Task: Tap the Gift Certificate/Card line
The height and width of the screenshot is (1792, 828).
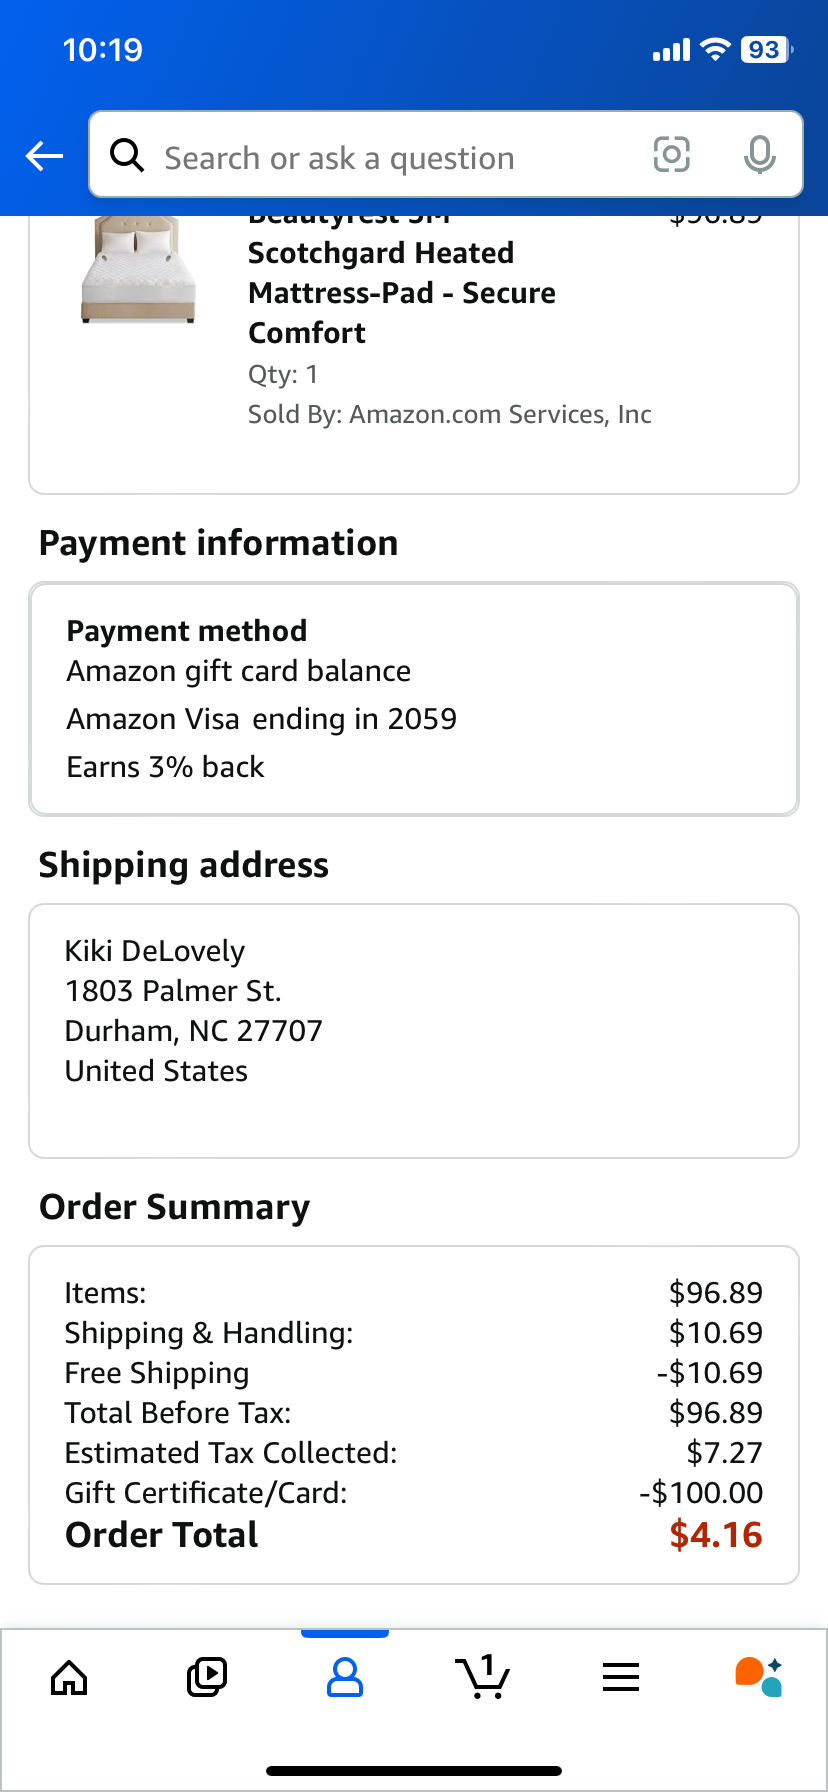Action: coord(414,1493)
